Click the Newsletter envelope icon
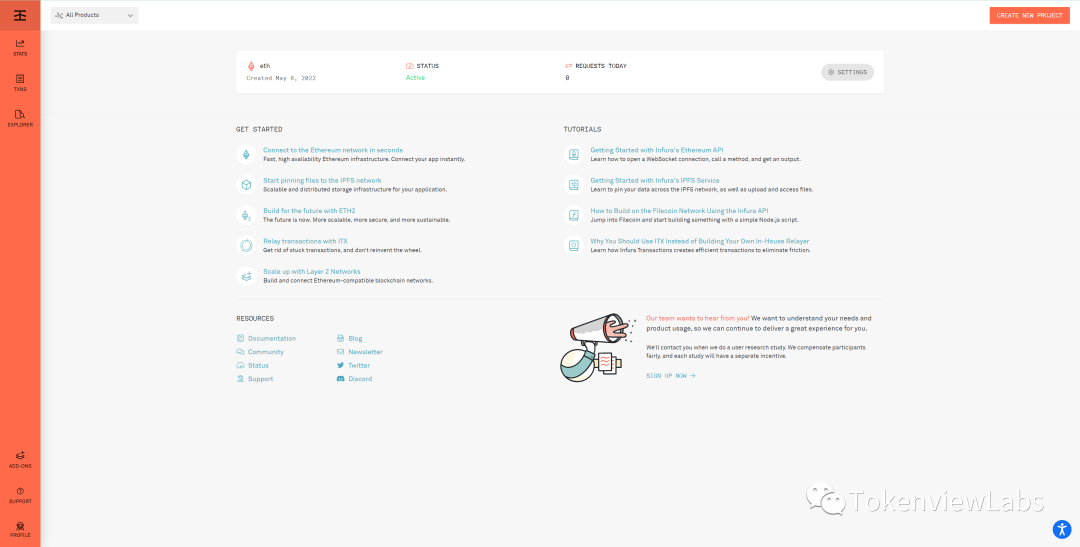 pos(340,352)
